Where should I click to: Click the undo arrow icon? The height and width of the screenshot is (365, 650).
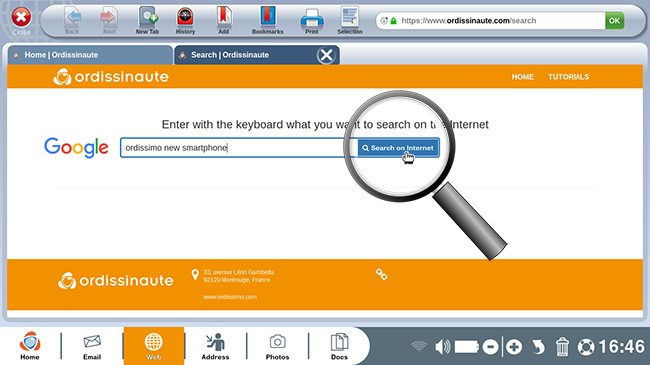click(x=538, y=347)
